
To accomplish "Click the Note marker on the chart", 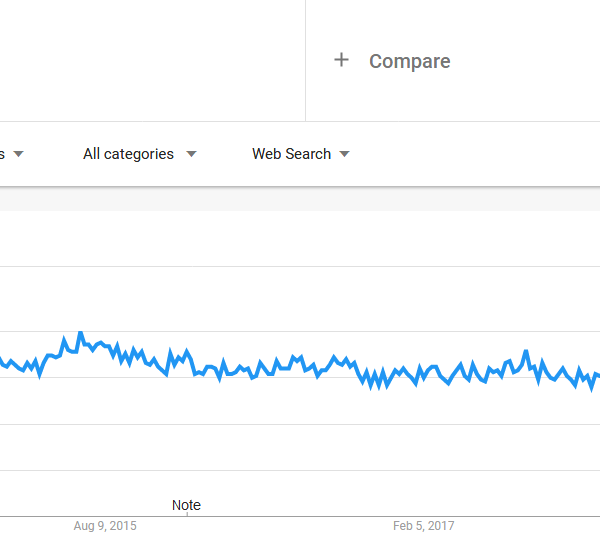I will click(186, 505).
